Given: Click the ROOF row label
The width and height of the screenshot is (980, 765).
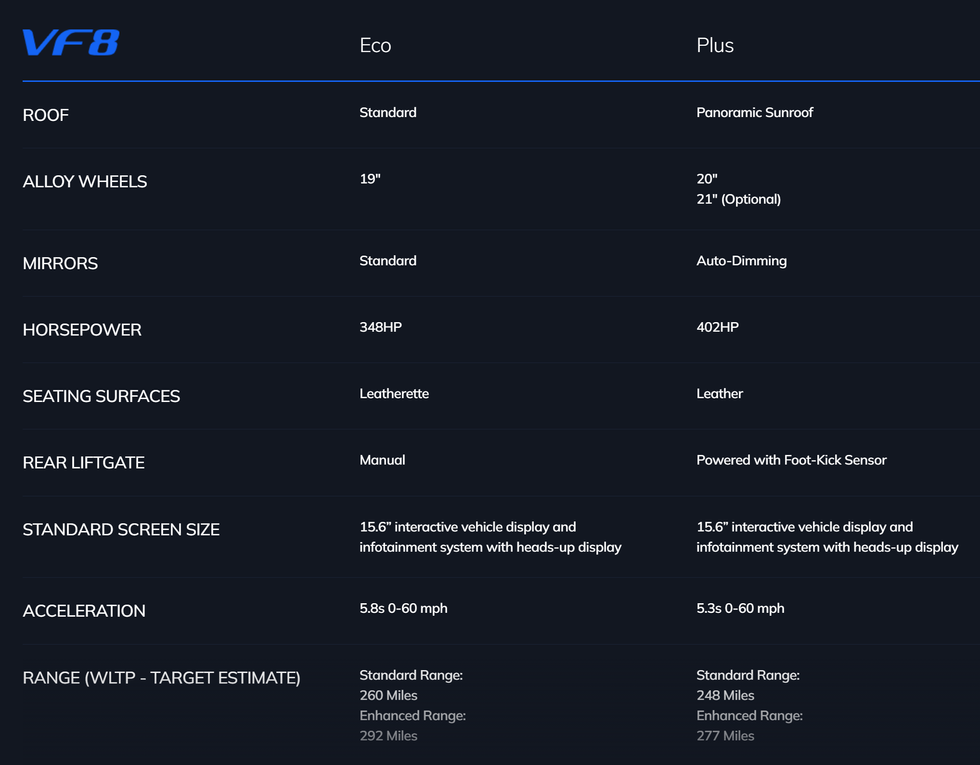Looking at the screenshot, I should coord(46,115).
